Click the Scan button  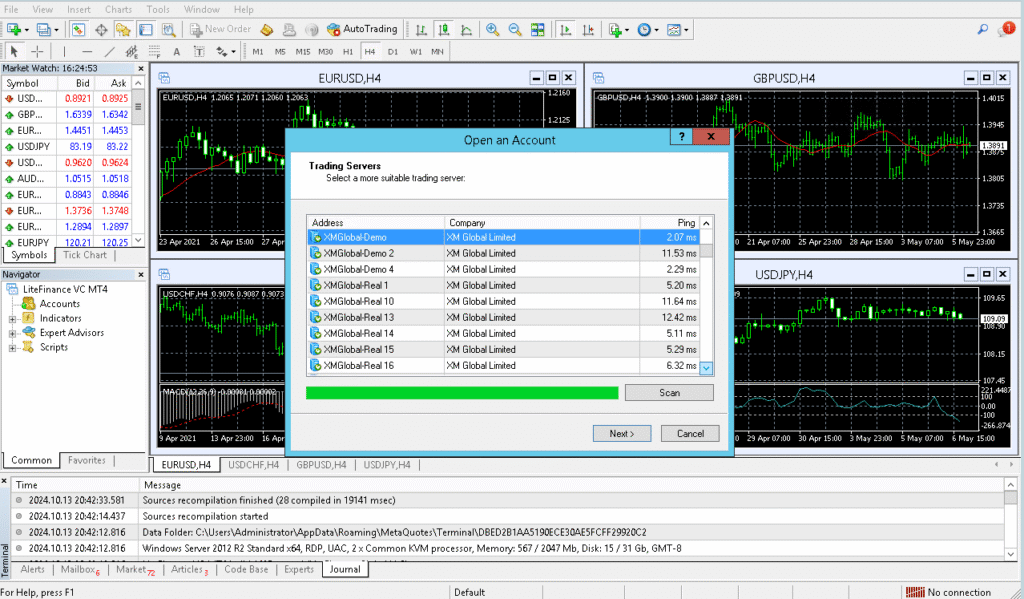(669, 393)
